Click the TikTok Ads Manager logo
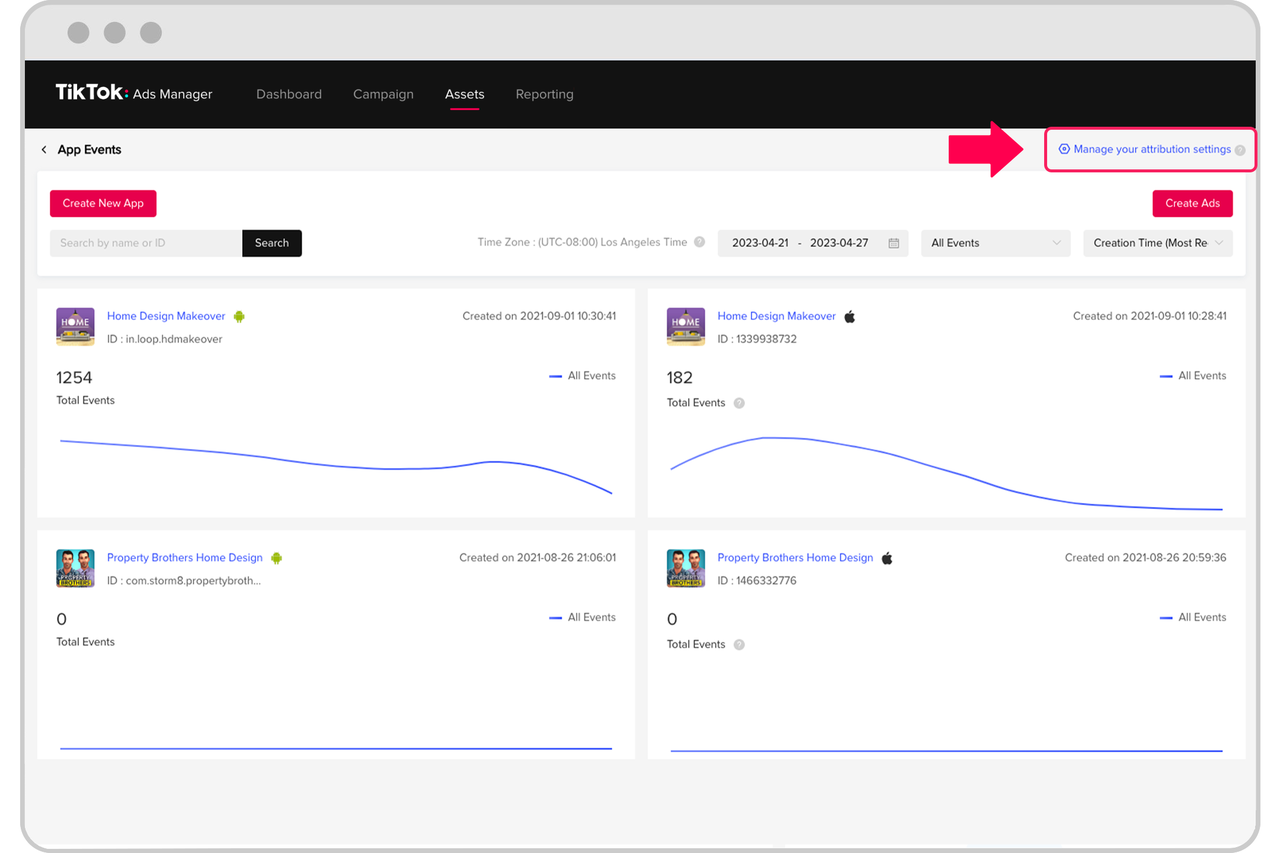This screenshot has height=853, width=1280. (134, 93)
